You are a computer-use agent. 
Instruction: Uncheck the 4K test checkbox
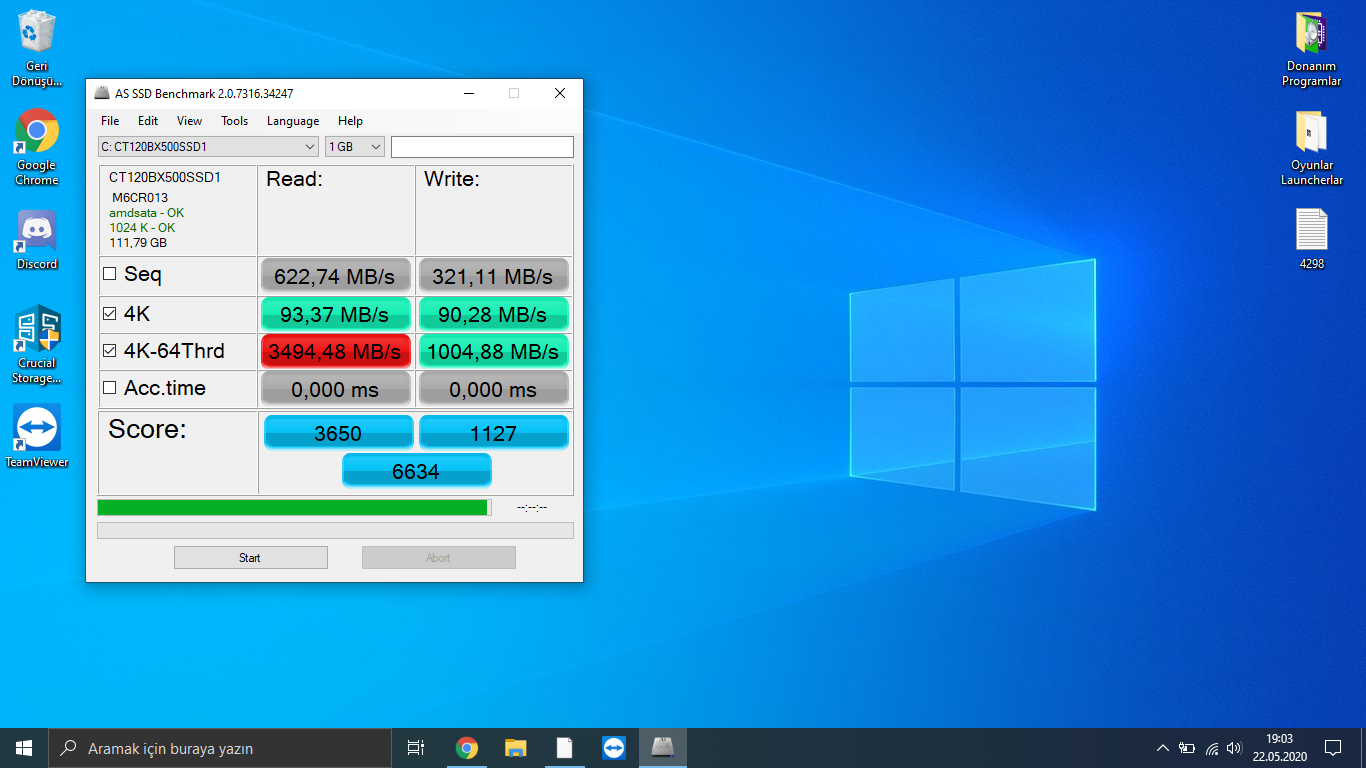(109, 314)
